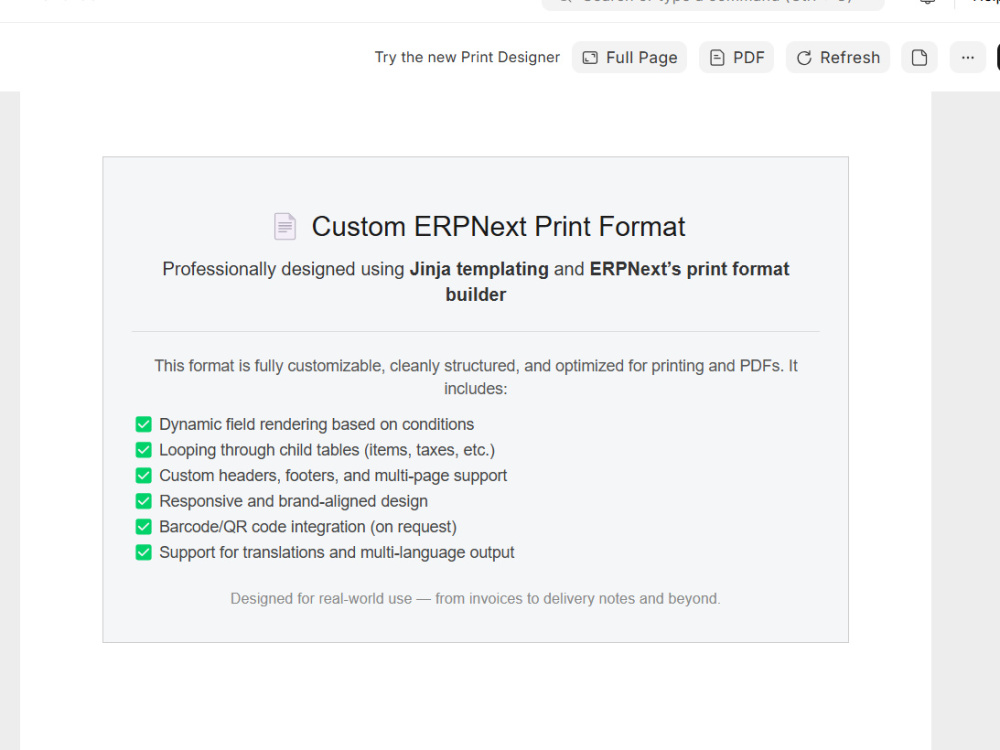This screenshot has height=750, width=1000.
Task: Toggle the Dynamic field rendering checkmark
Action: click(143, 424)
